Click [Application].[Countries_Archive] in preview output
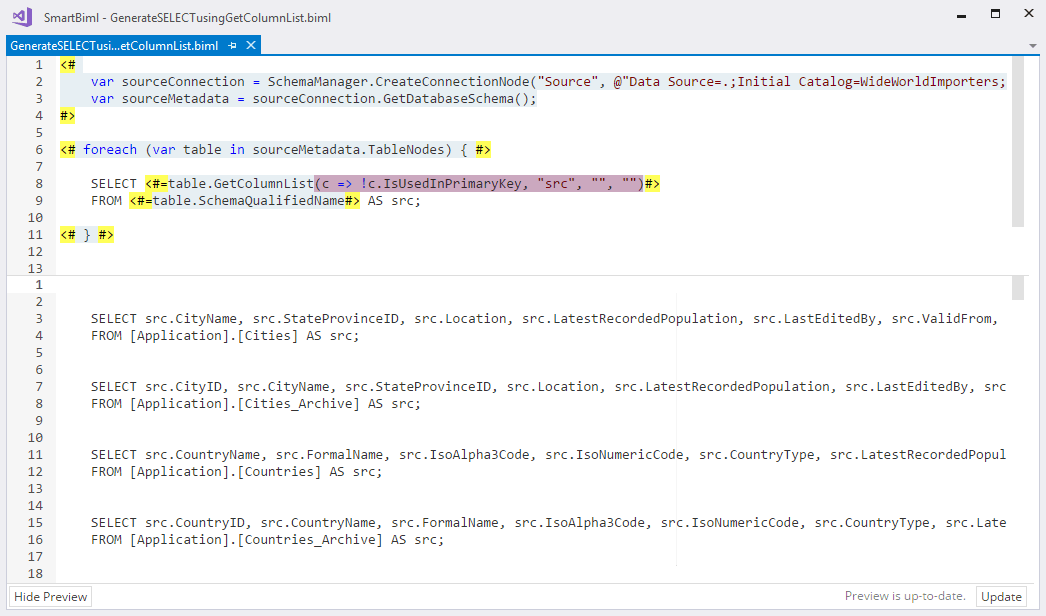 coord(256,540)
